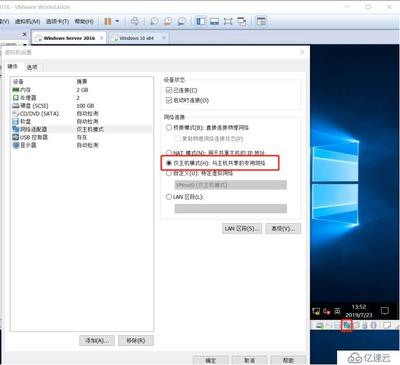Open the VMnet0 custom network dropdown
This screenshot has width=400, height=365.
[231, 185]
